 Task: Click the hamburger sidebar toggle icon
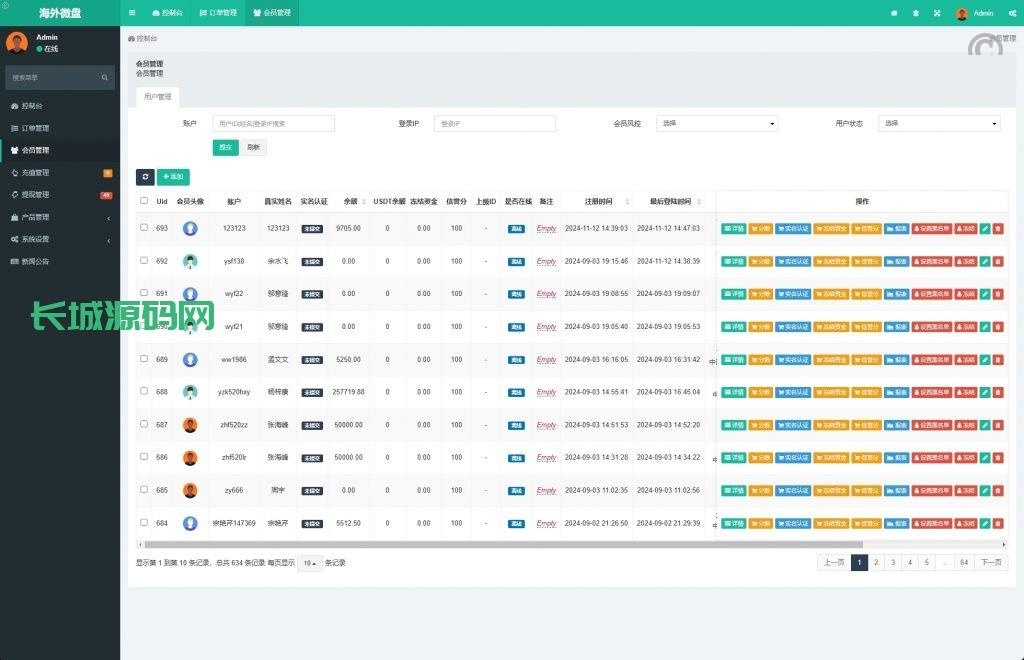click(x=132, y=13)
